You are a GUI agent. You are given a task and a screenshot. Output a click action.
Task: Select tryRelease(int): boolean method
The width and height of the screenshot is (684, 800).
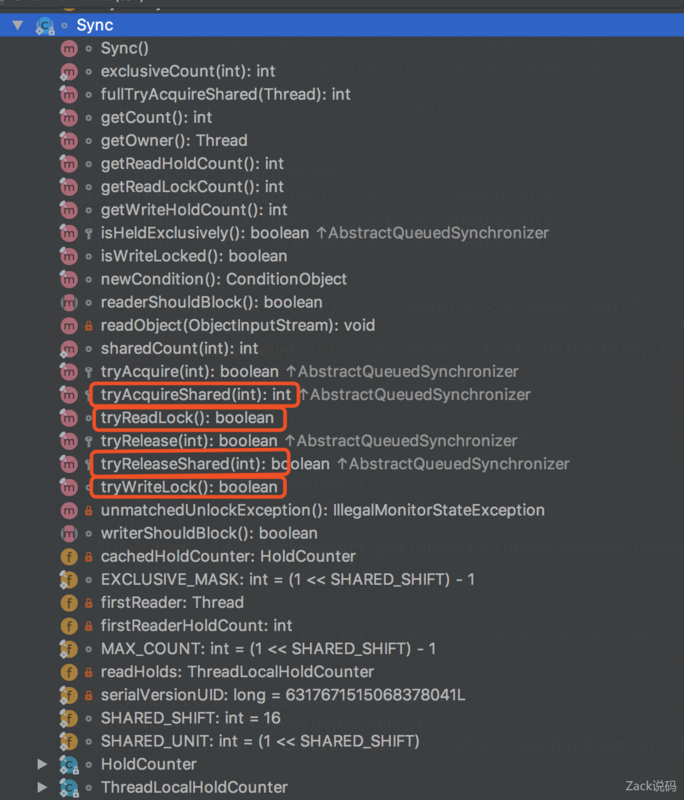(189, 441)
